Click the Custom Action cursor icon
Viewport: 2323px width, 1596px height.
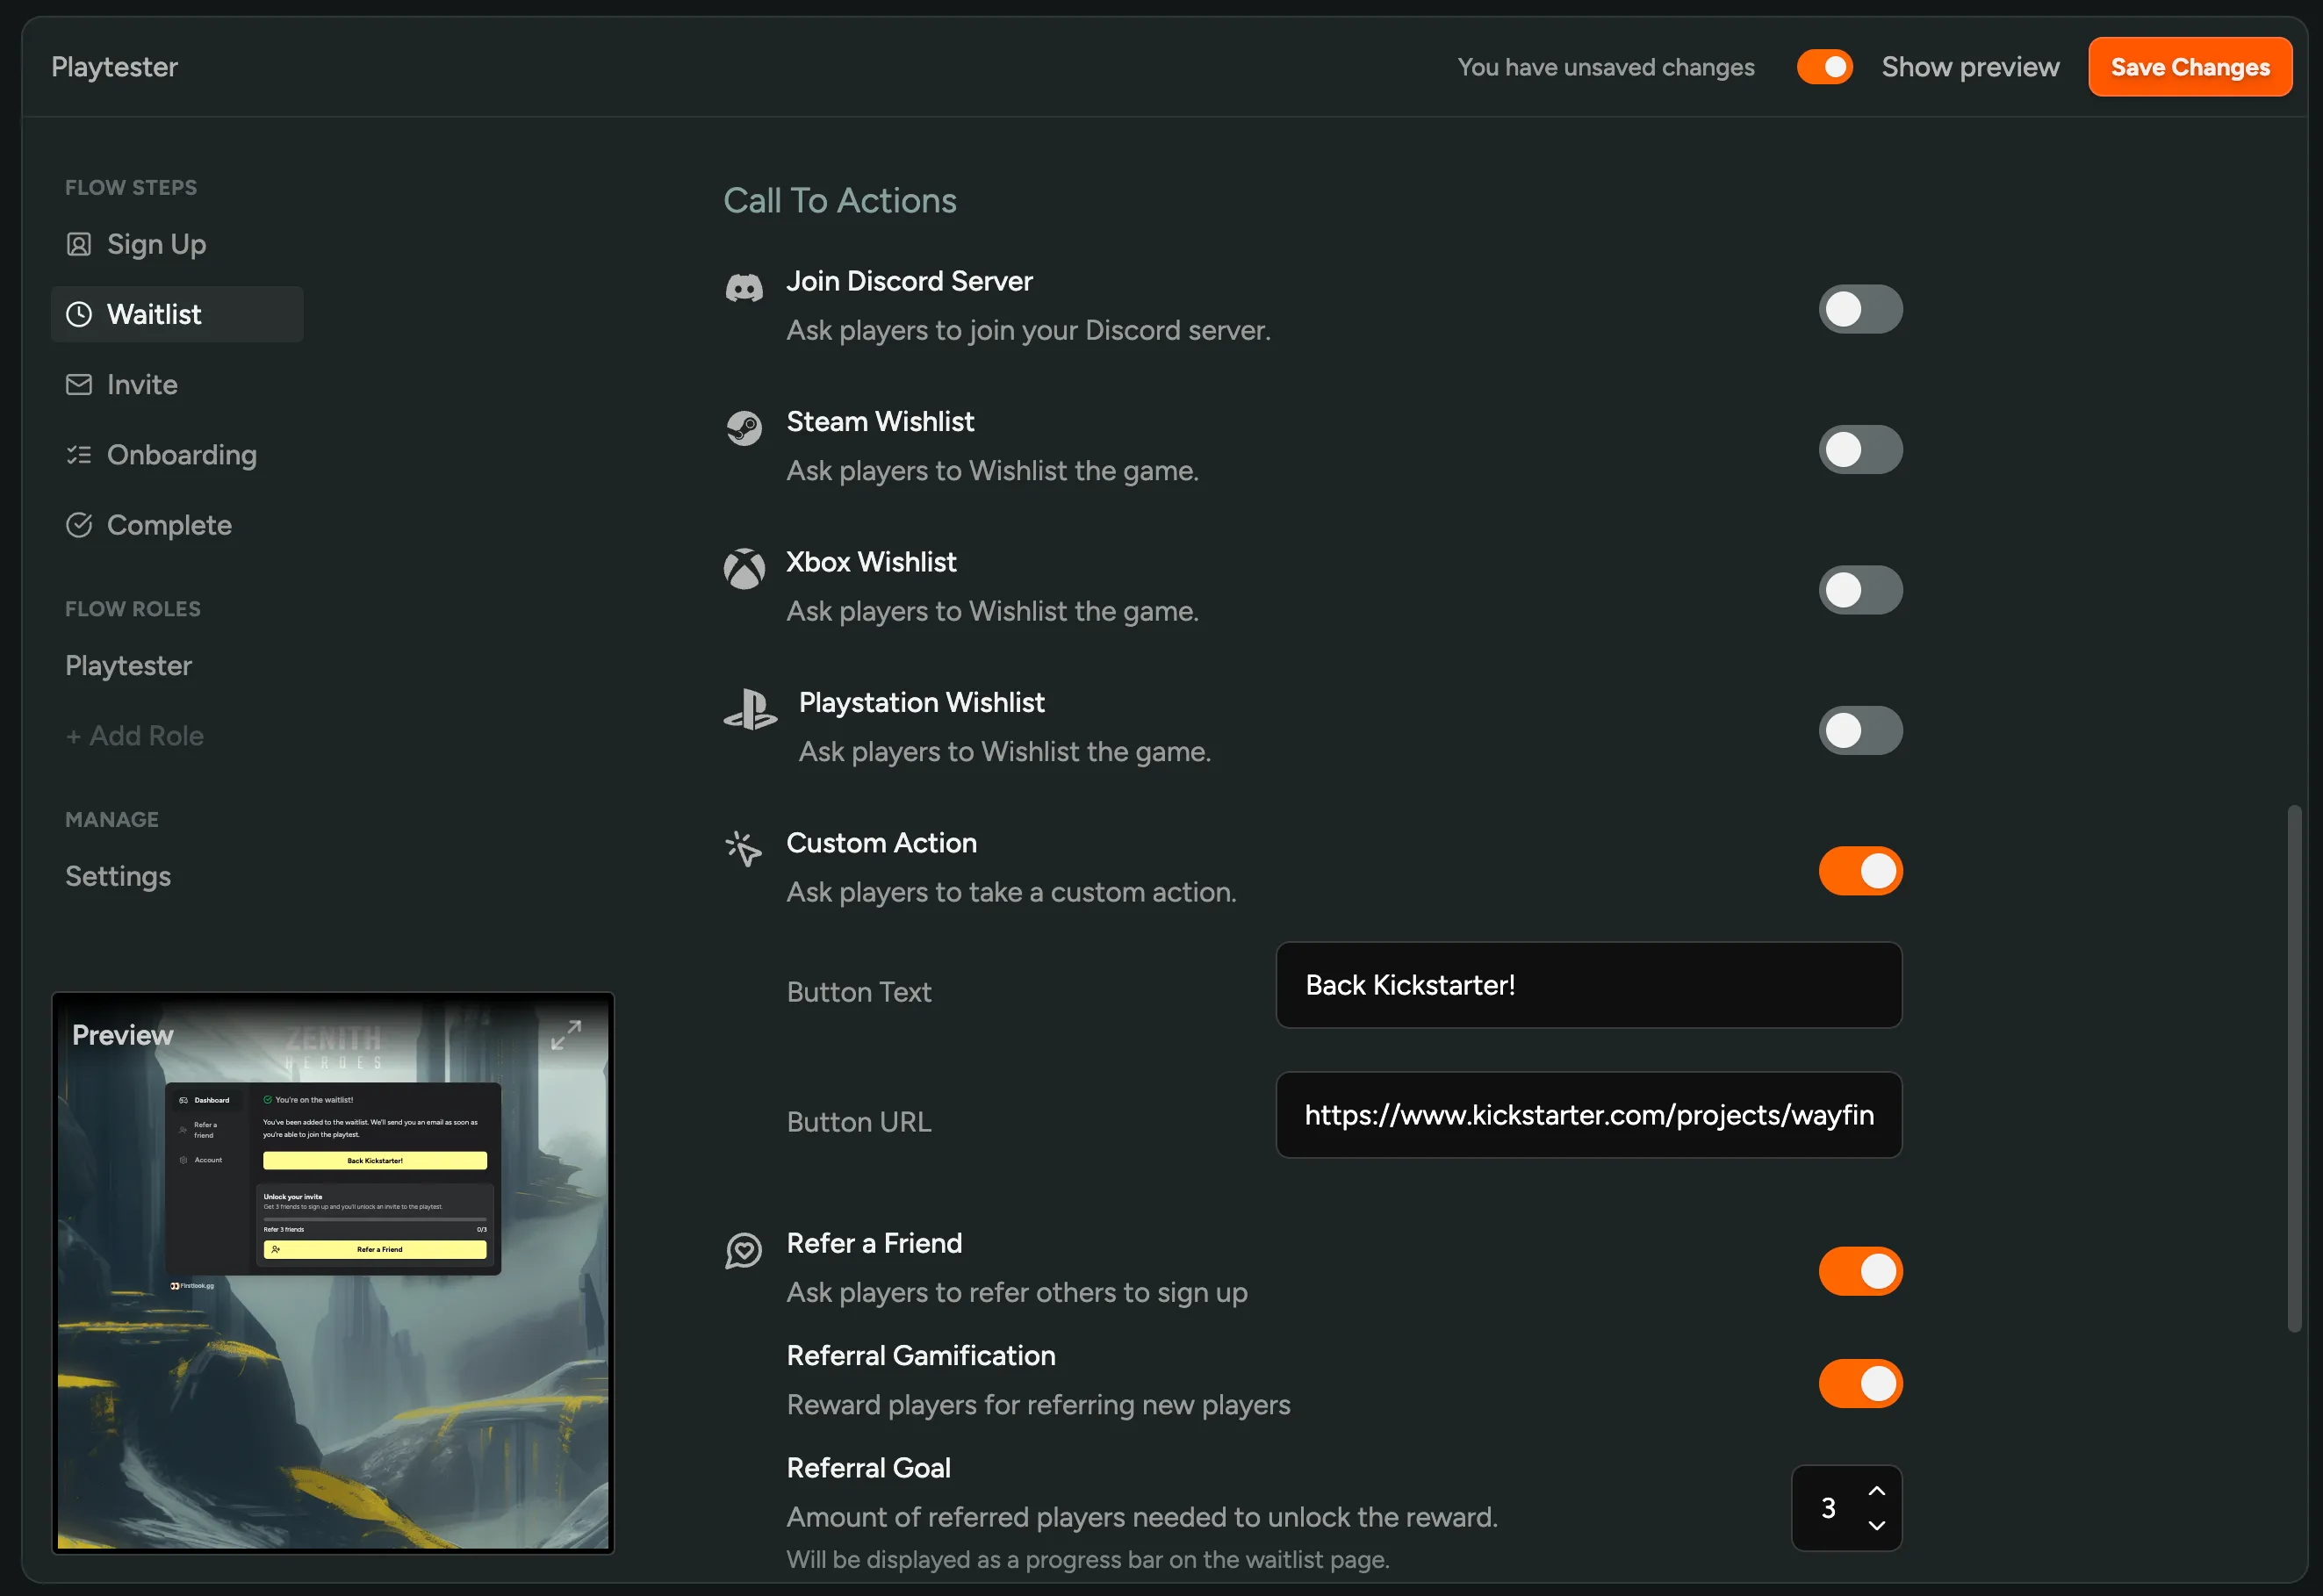click(x=744, y=849)
